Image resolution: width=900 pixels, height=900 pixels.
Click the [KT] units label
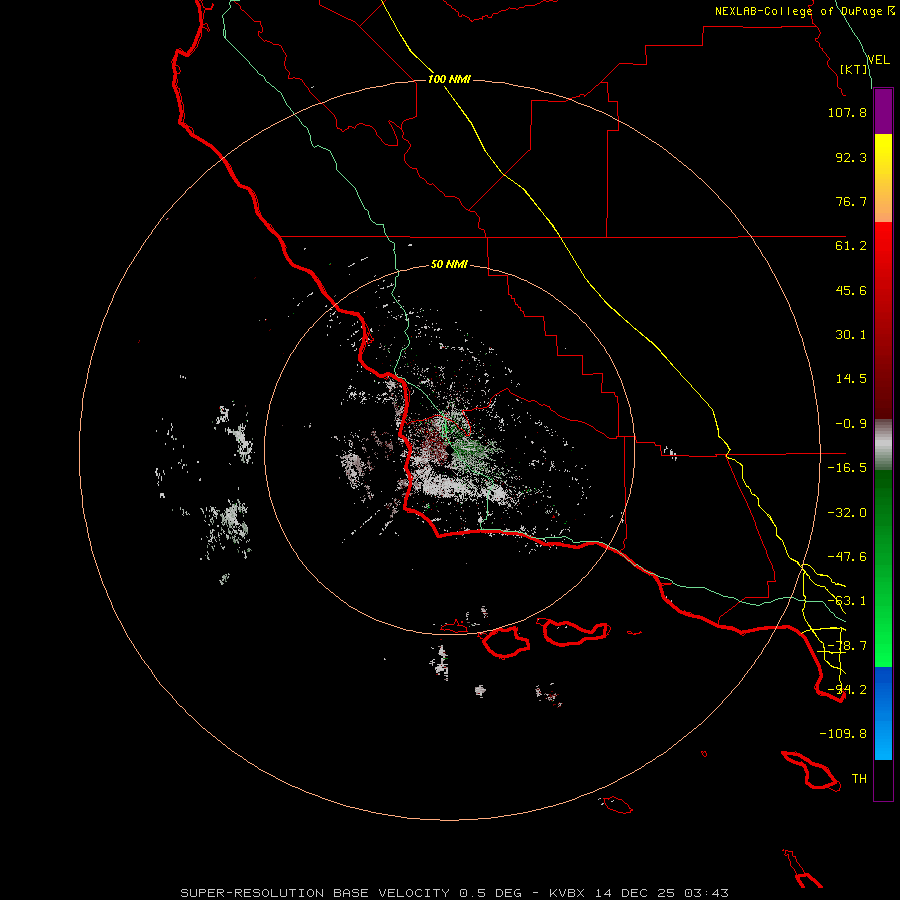pos(854,69)
